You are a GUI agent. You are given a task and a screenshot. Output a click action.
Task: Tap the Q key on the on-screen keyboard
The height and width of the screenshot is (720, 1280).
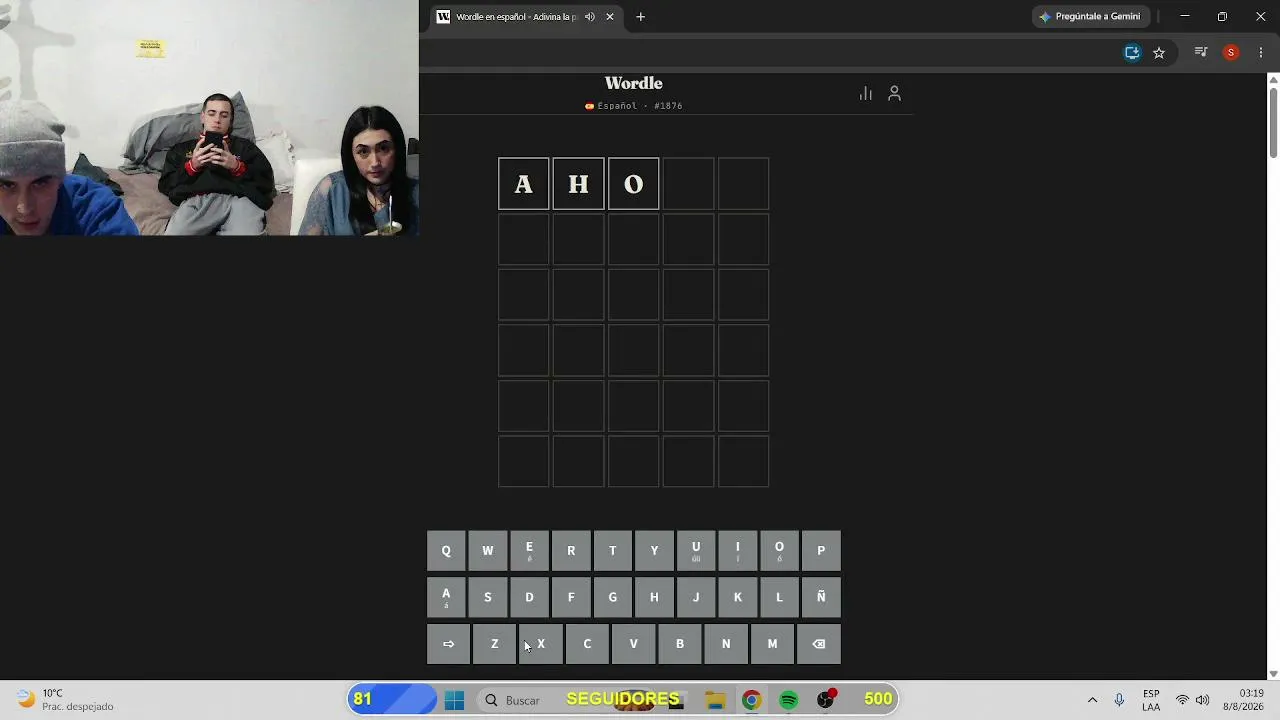point(446,551)
